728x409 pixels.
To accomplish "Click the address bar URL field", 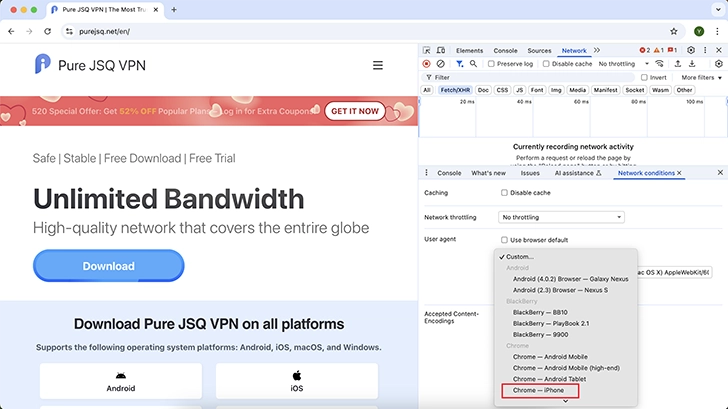I will (371, 32).
